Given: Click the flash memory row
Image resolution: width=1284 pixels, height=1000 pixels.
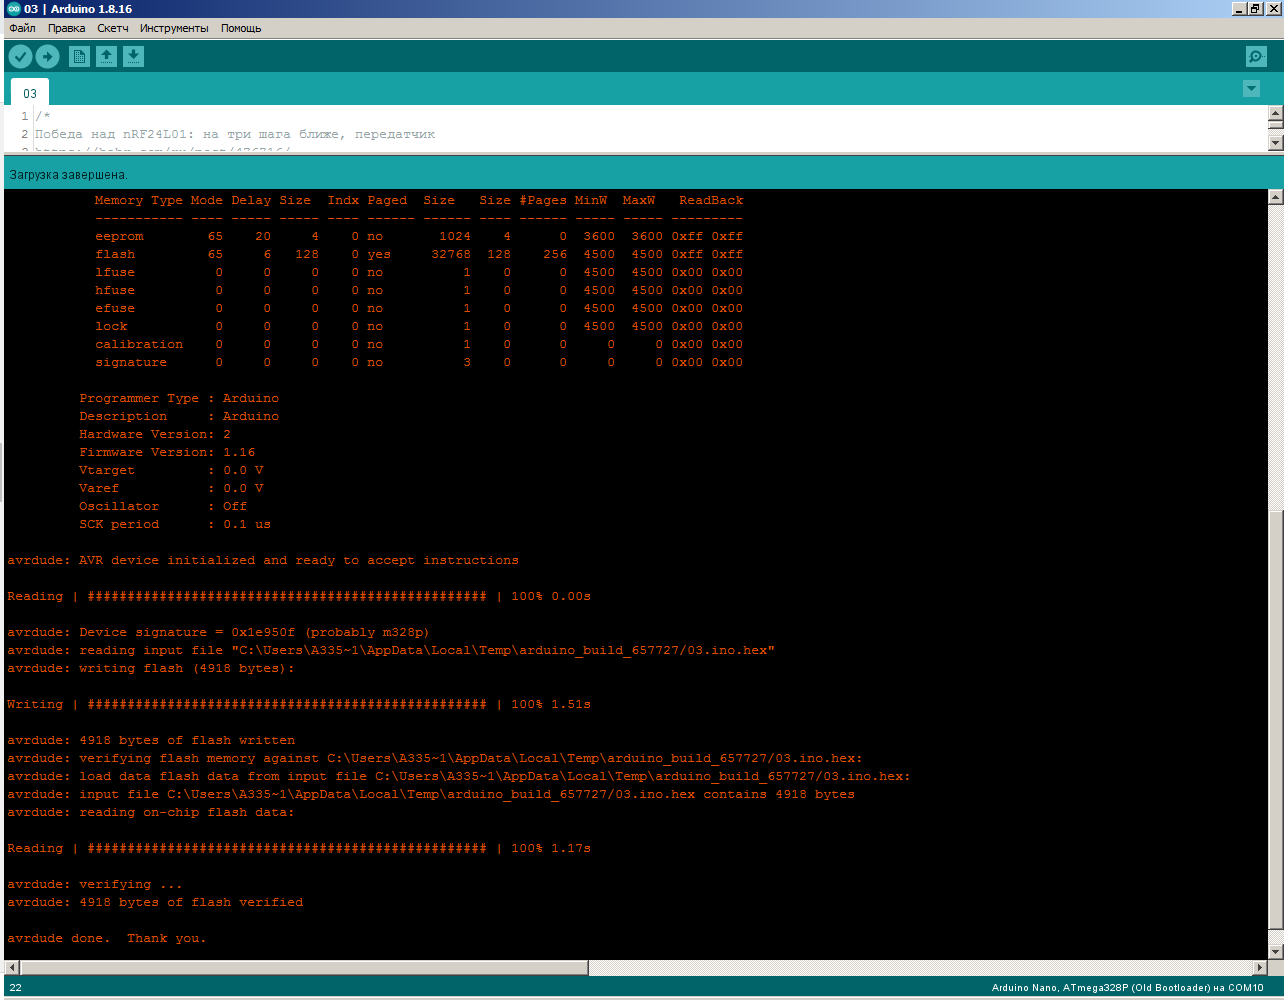Looking at the screenshot, I should pos(419,254).
